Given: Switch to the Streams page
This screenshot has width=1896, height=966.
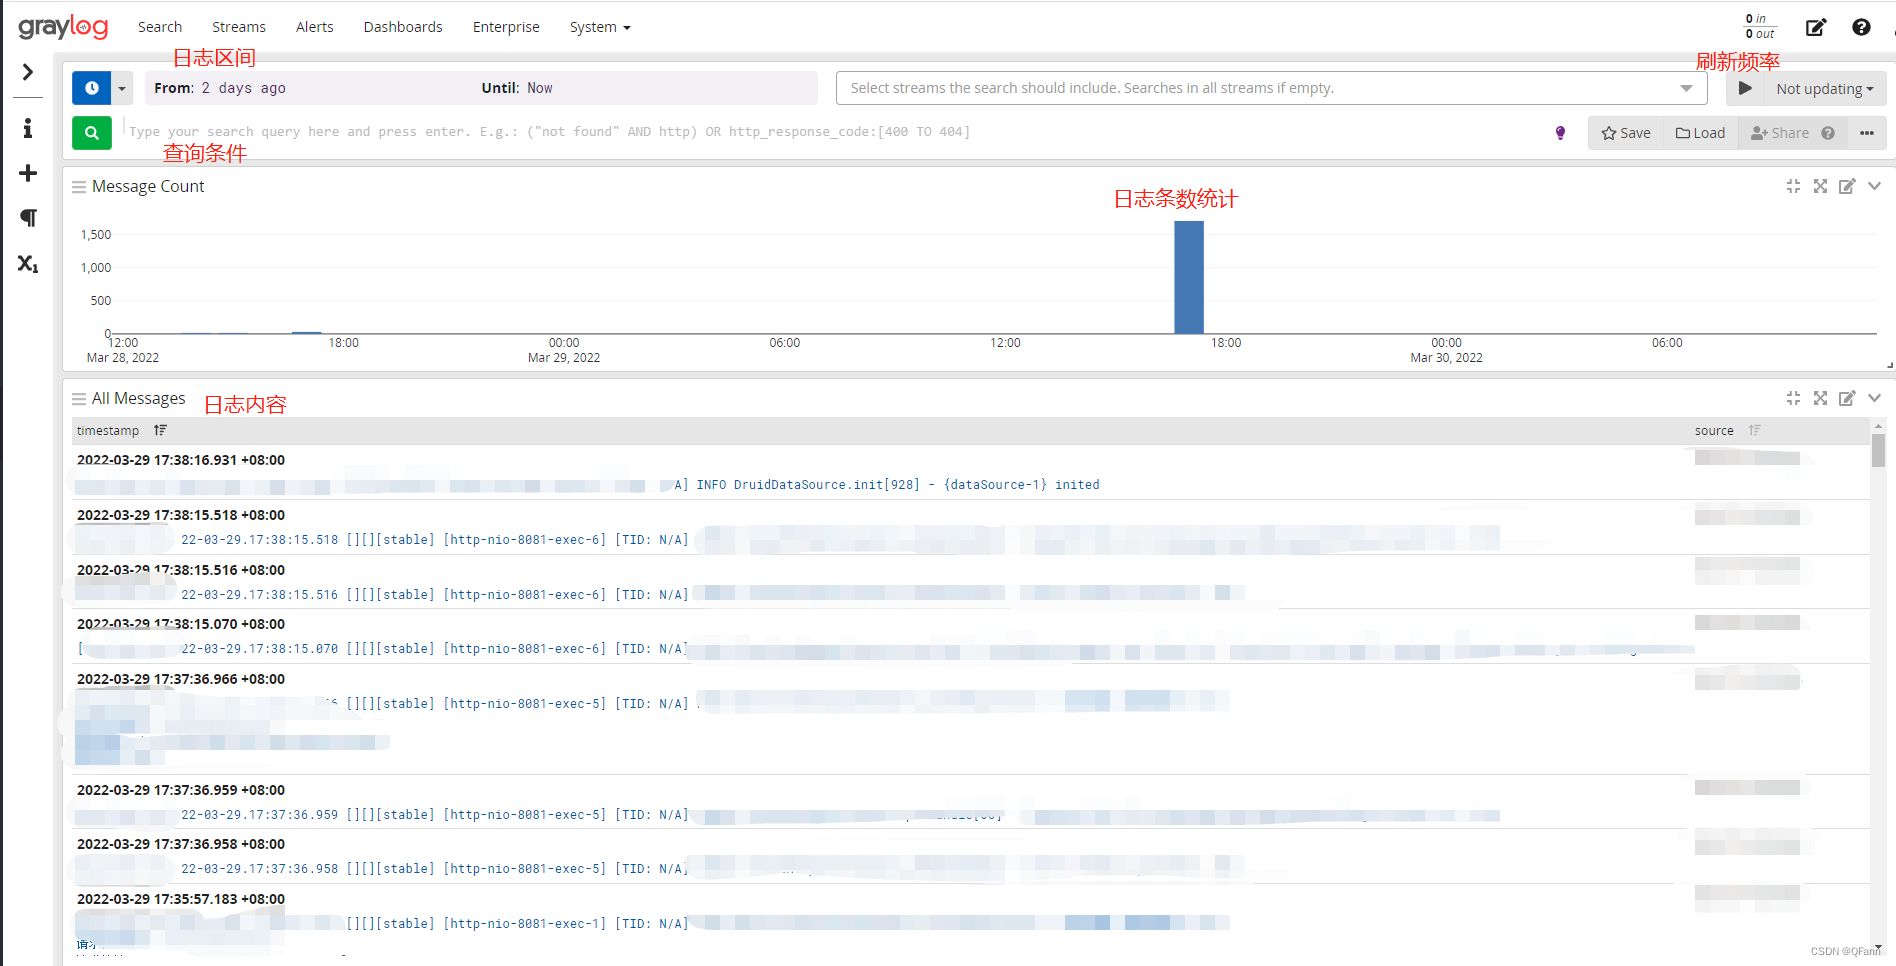Looking at the screenshot, I should point(238,27).
